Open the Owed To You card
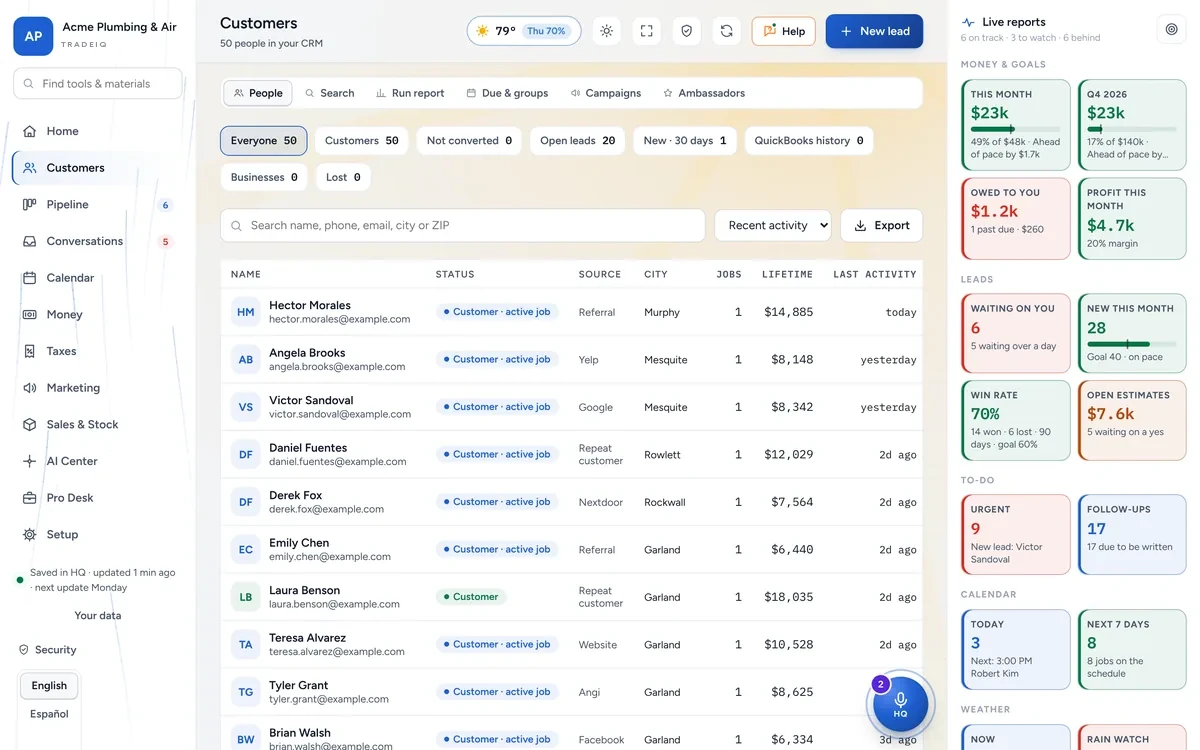 click(1016, 219)
